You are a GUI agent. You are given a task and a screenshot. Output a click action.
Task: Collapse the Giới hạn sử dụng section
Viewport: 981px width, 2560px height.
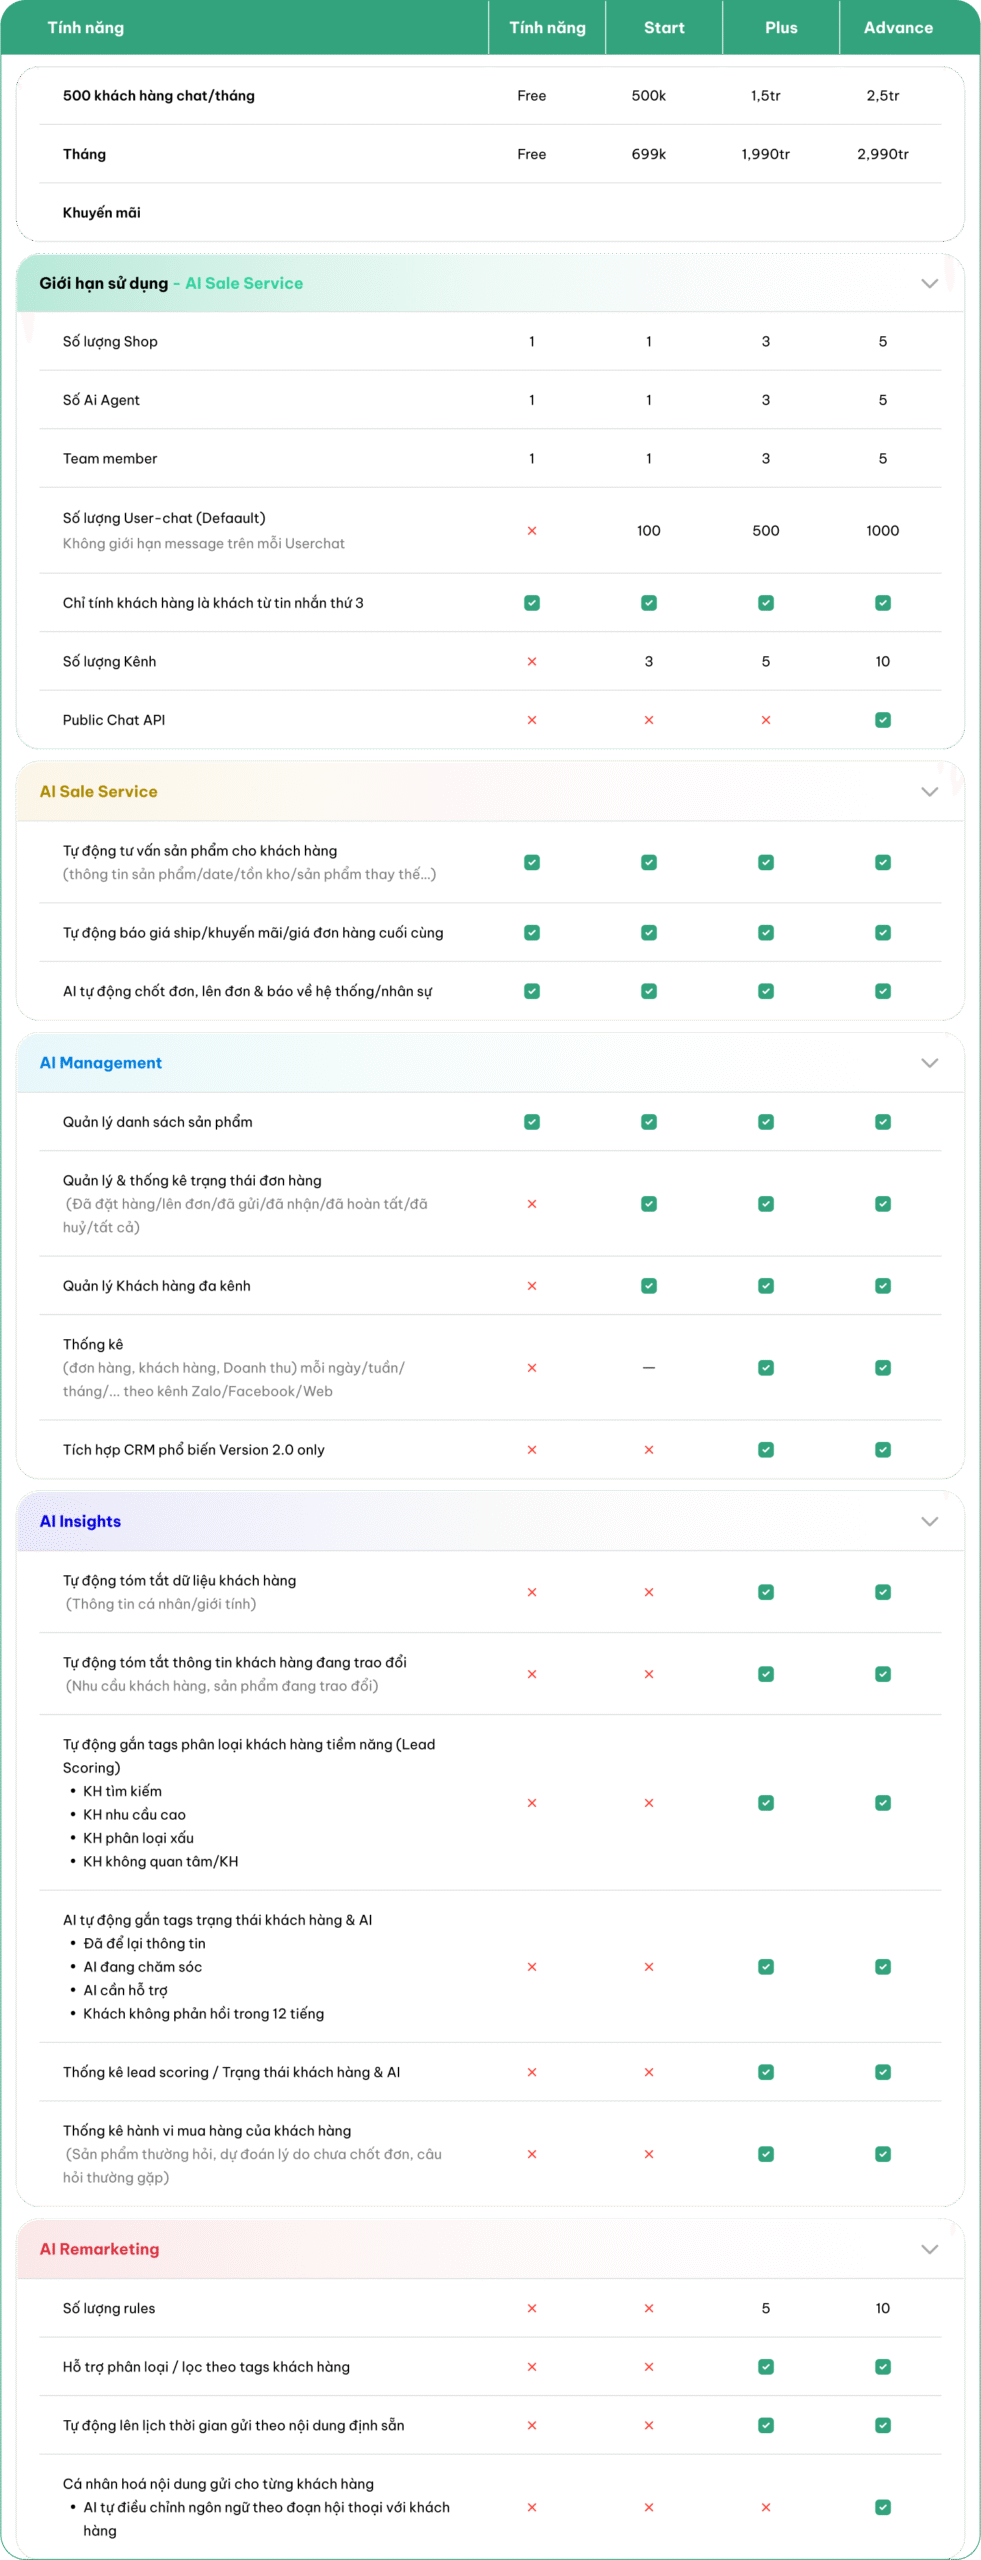(x=929, y=283)
